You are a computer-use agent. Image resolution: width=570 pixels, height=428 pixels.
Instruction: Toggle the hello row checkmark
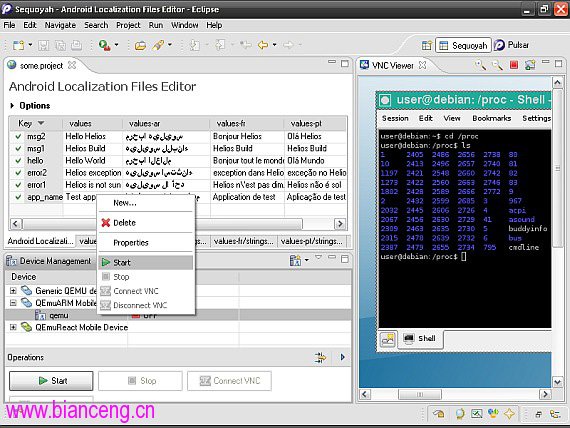(x=18, y=160)
